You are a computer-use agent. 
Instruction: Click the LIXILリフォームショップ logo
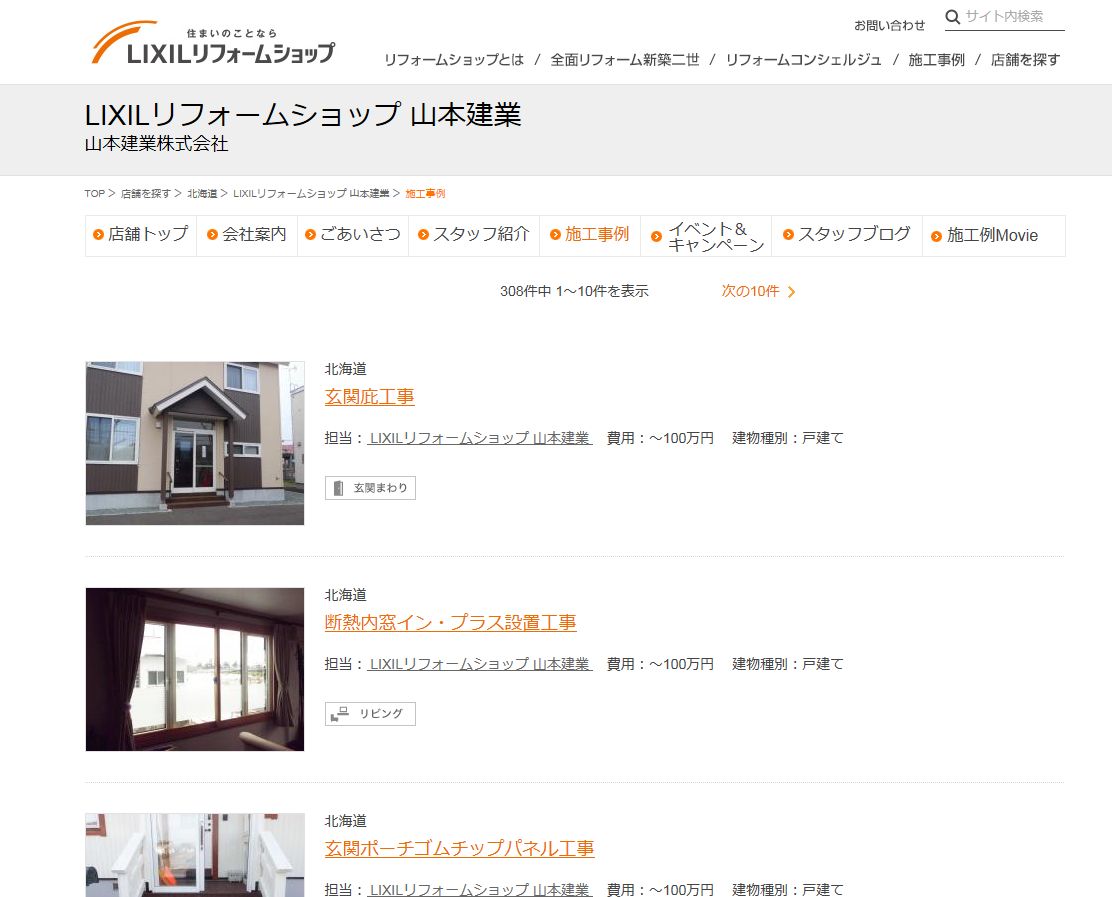(x=213, y=43)
